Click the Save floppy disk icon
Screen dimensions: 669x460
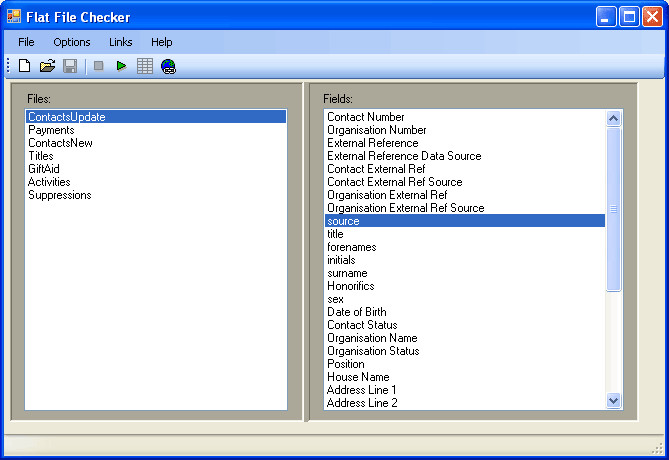coord(70,66)
